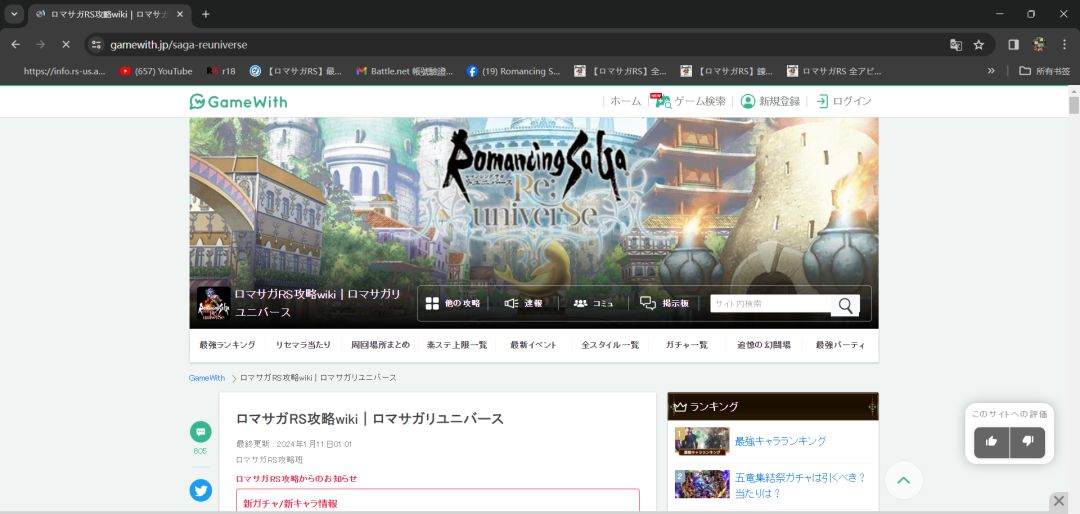Select 最新イベント nav tab

pyautogui.click(x=533, y=345)
